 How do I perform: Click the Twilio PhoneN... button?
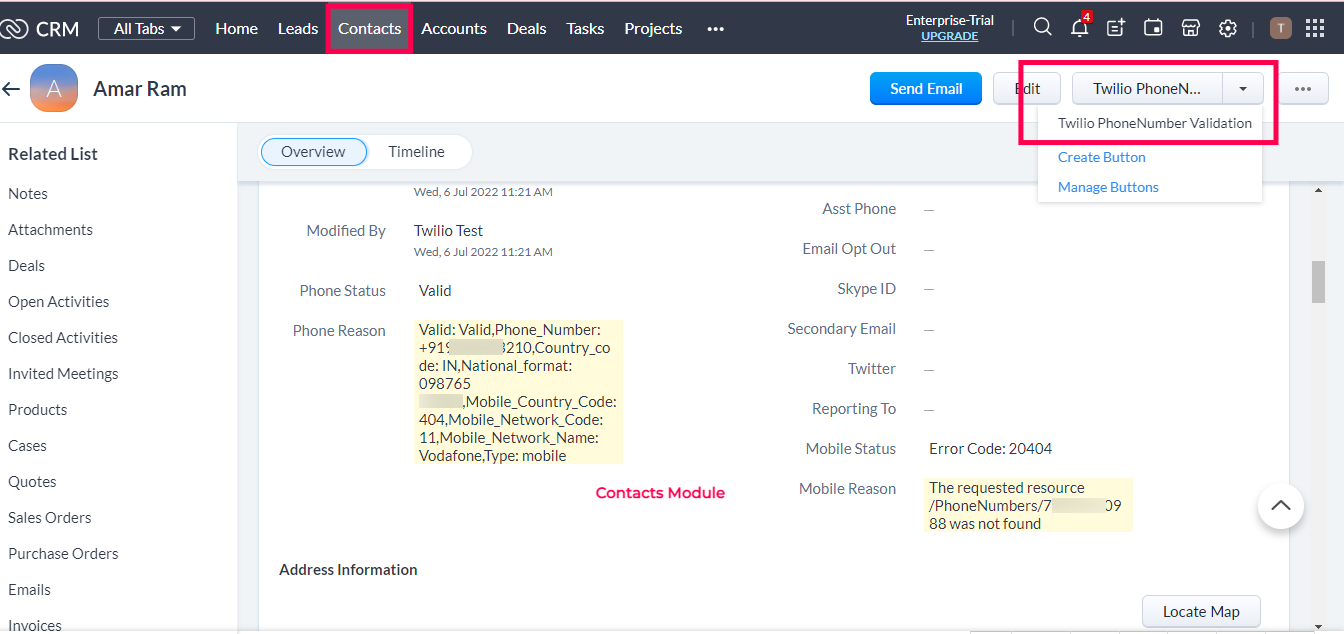[x=1147, y=88]
